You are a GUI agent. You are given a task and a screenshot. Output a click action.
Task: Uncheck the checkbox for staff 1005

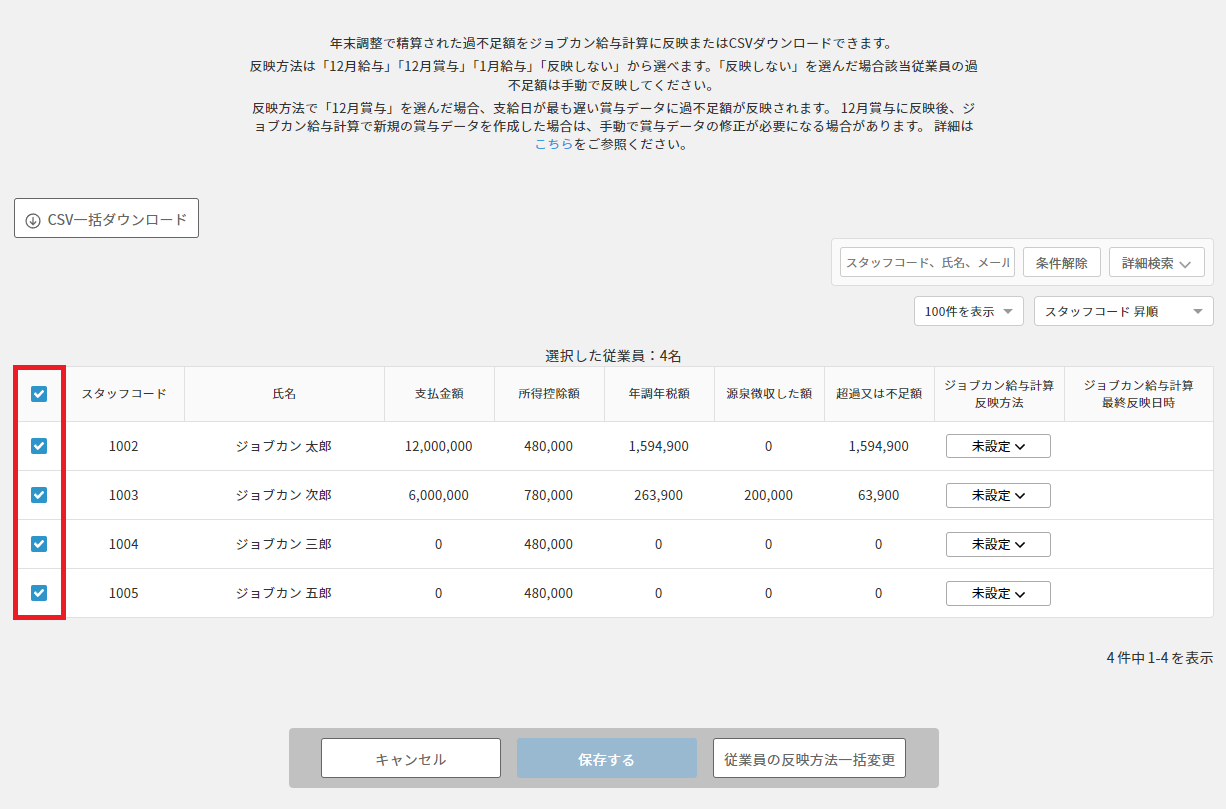tap(39, 593)
